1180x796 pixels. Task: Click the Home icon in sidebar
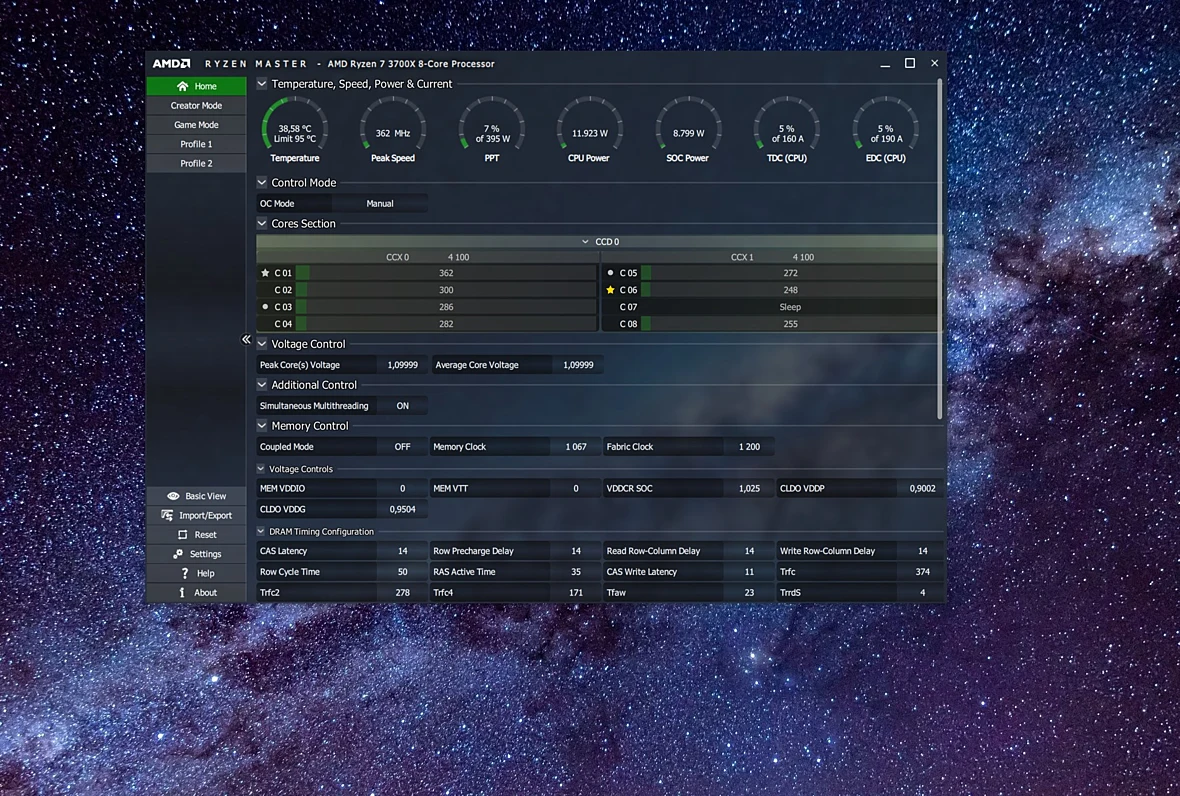click(182, 86)
